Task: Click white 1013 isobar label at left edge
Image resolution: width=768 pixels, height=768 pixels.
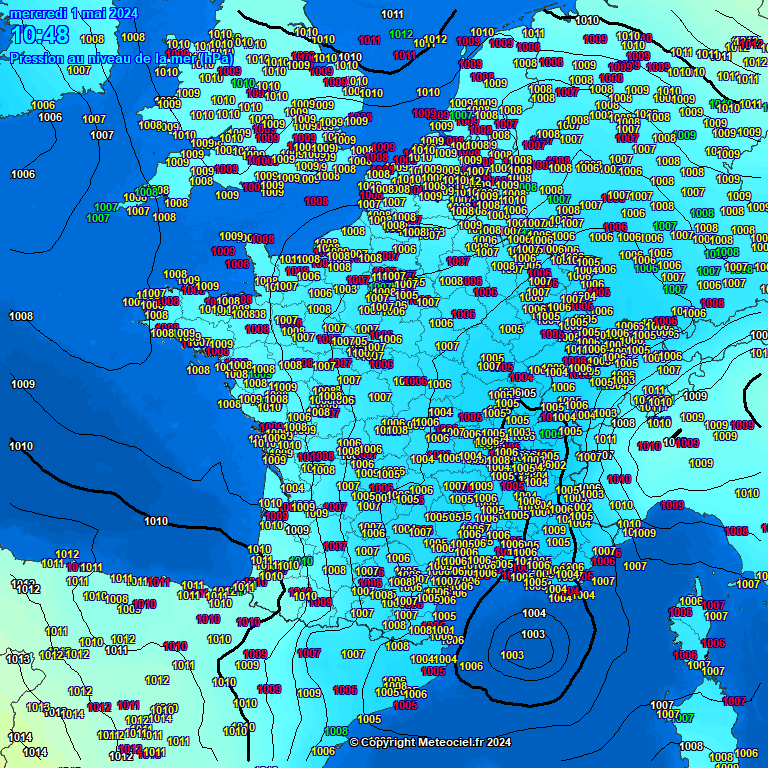Action: tap(18, 659)
